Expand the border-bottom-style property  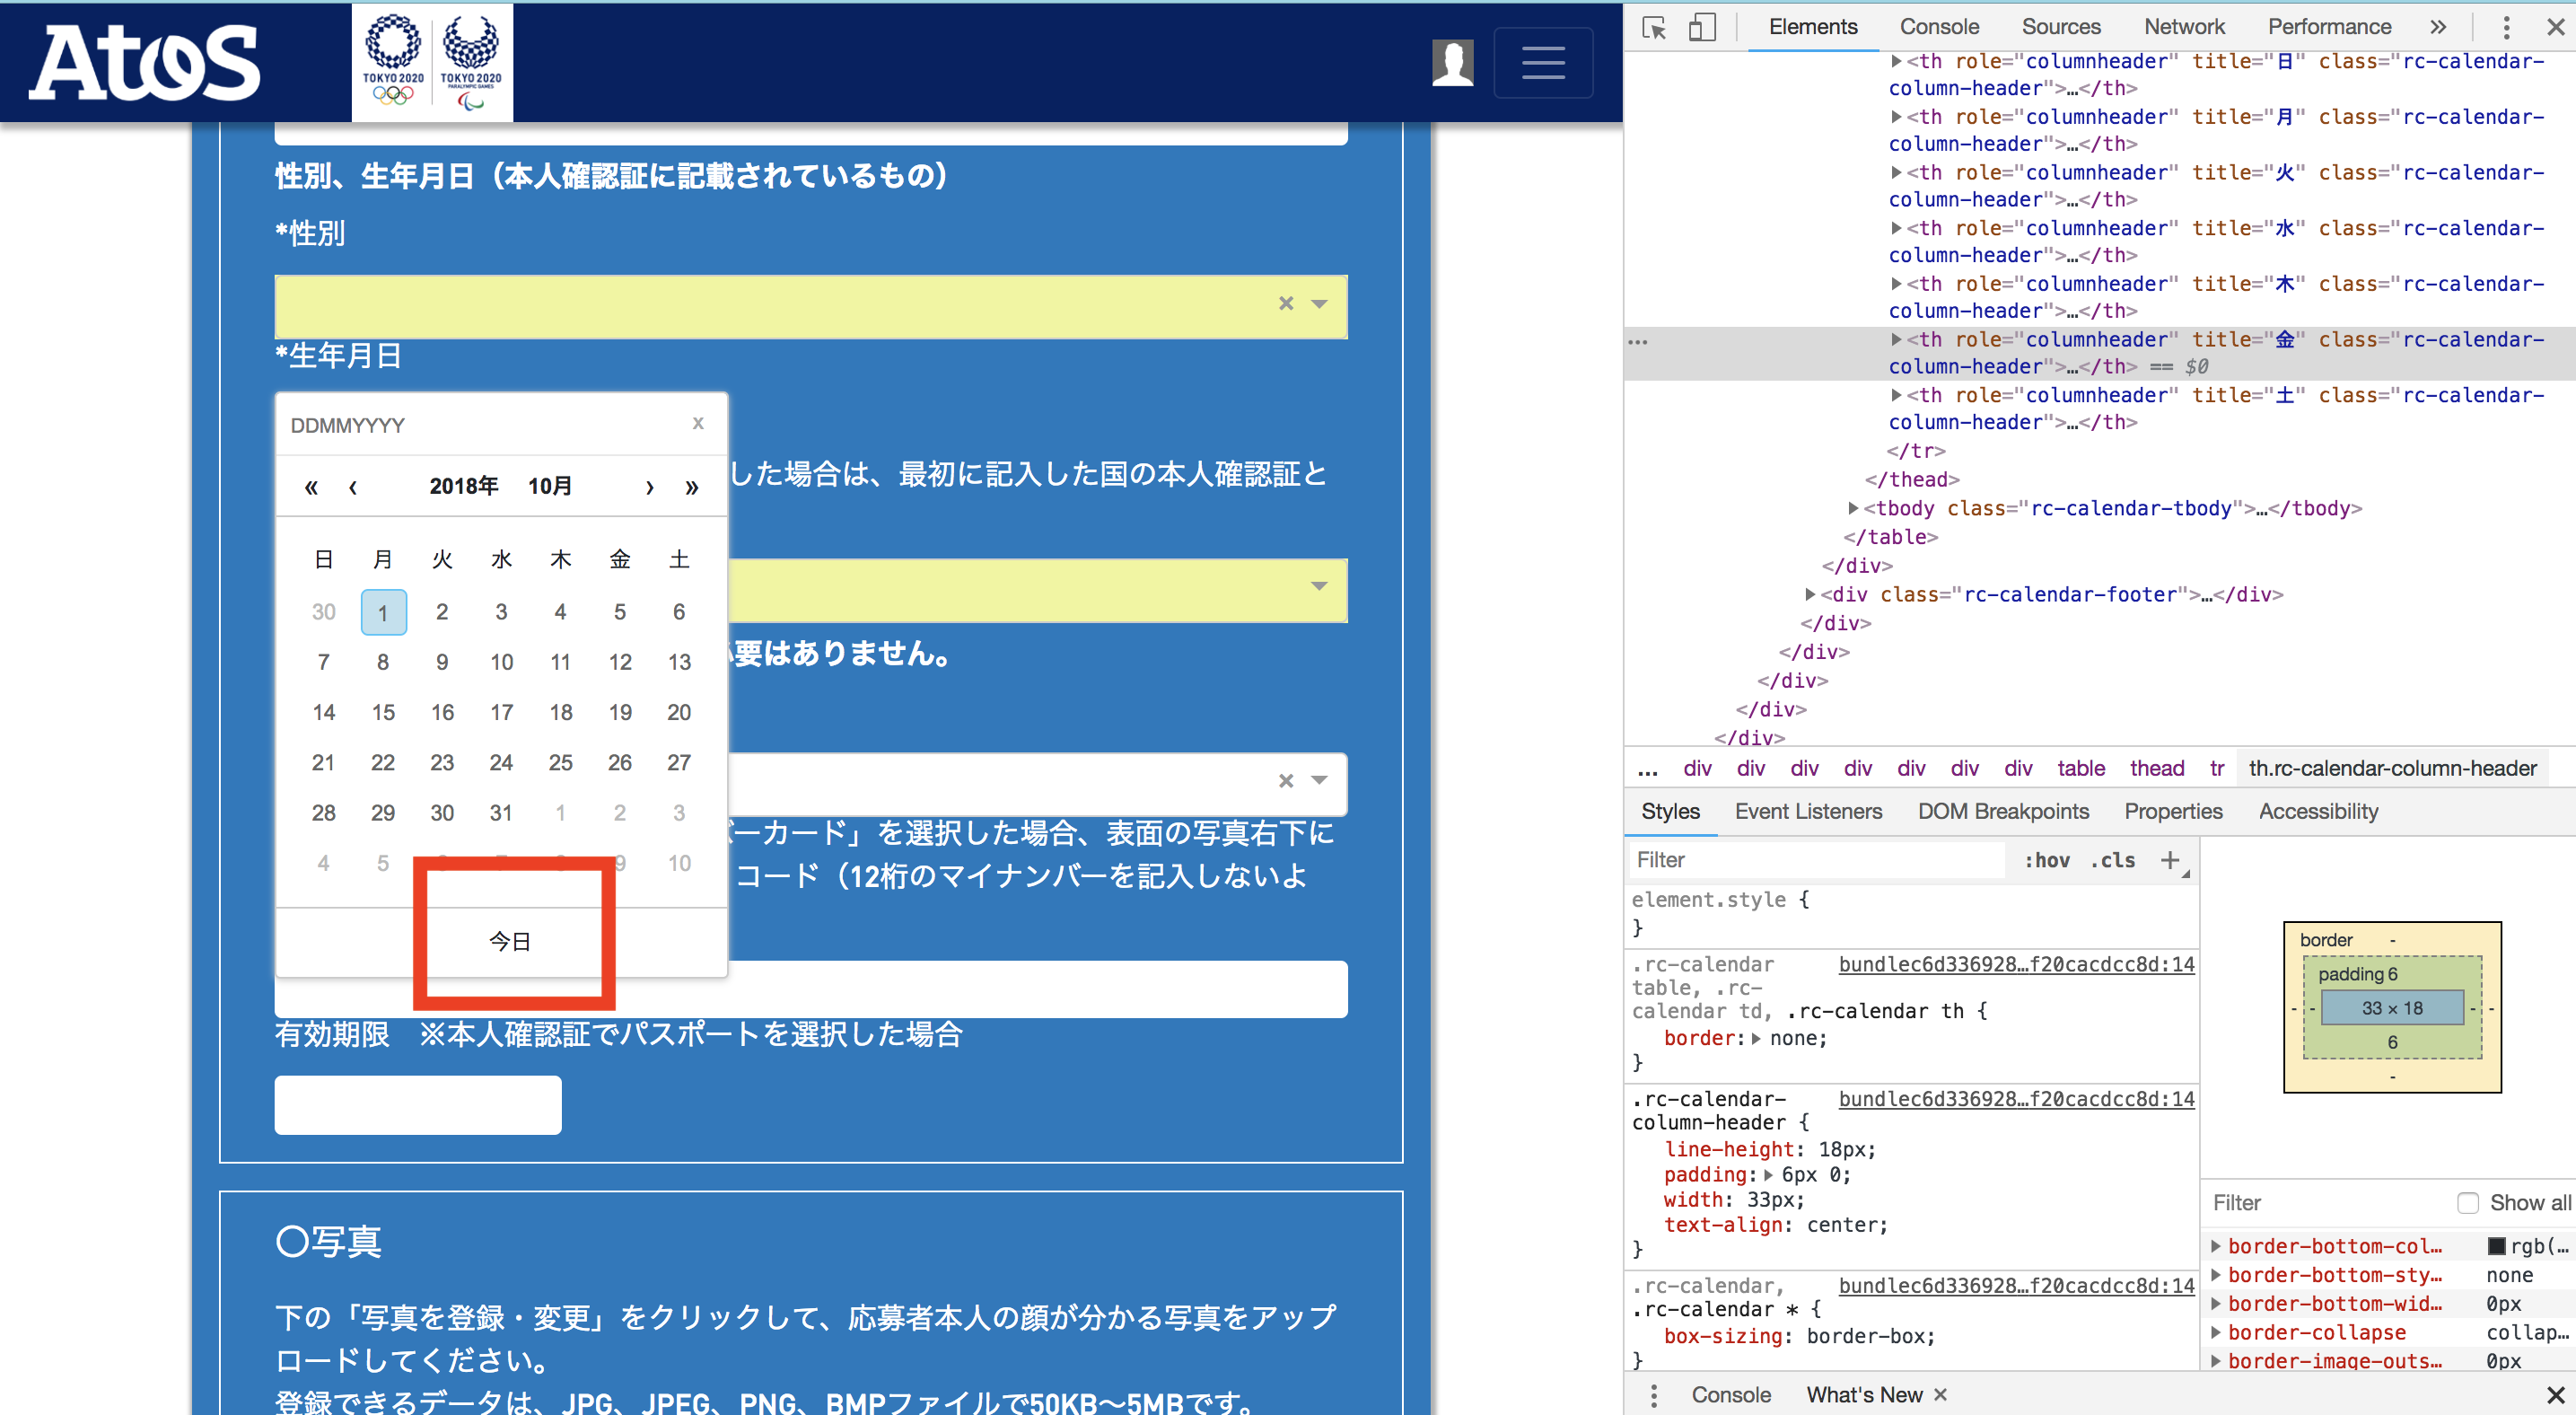point(2218,1275)
